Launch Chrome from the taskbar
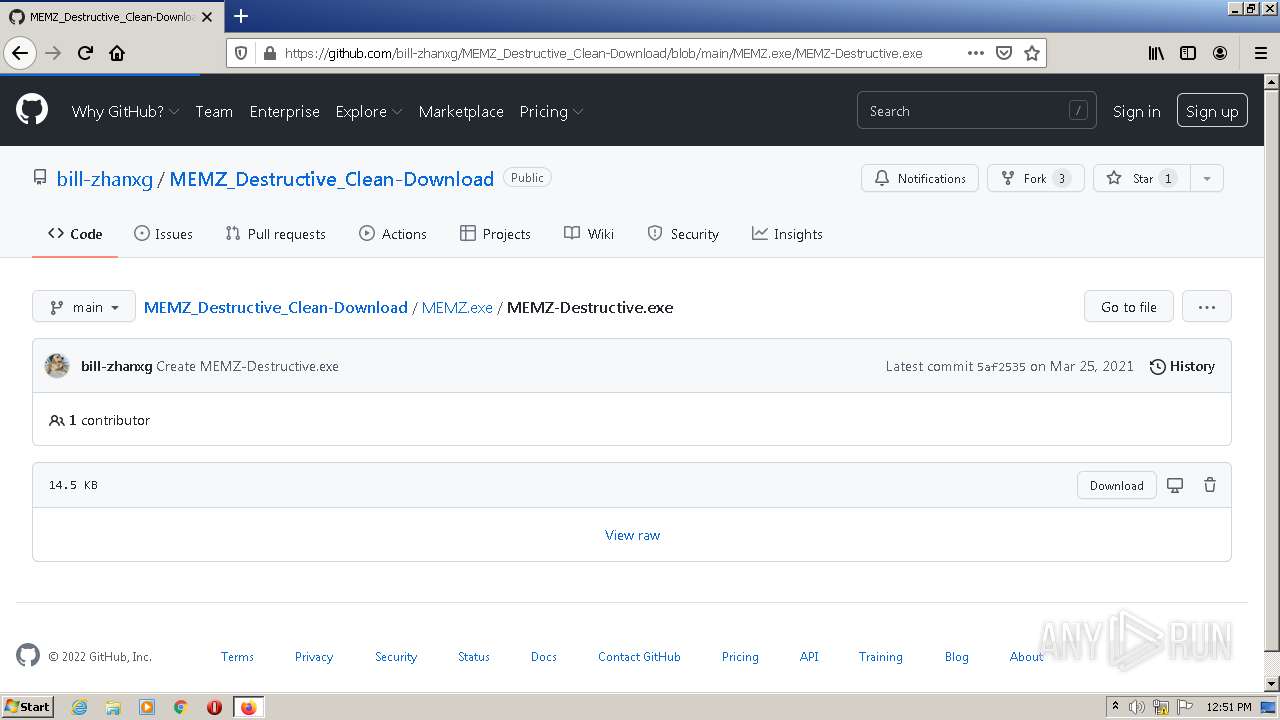 tap(181, 707)
